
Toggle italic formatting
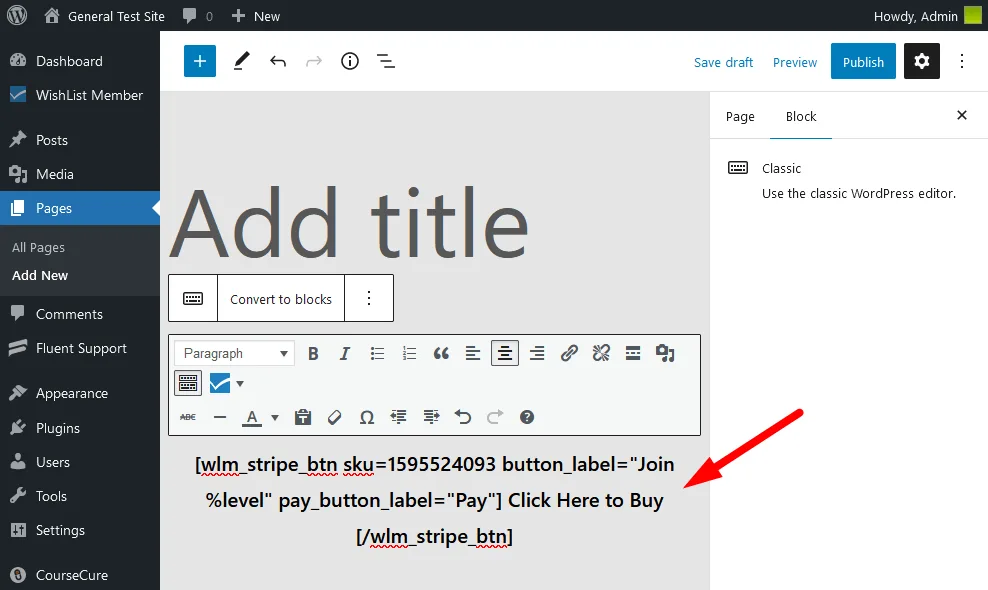tap(345, 354)
